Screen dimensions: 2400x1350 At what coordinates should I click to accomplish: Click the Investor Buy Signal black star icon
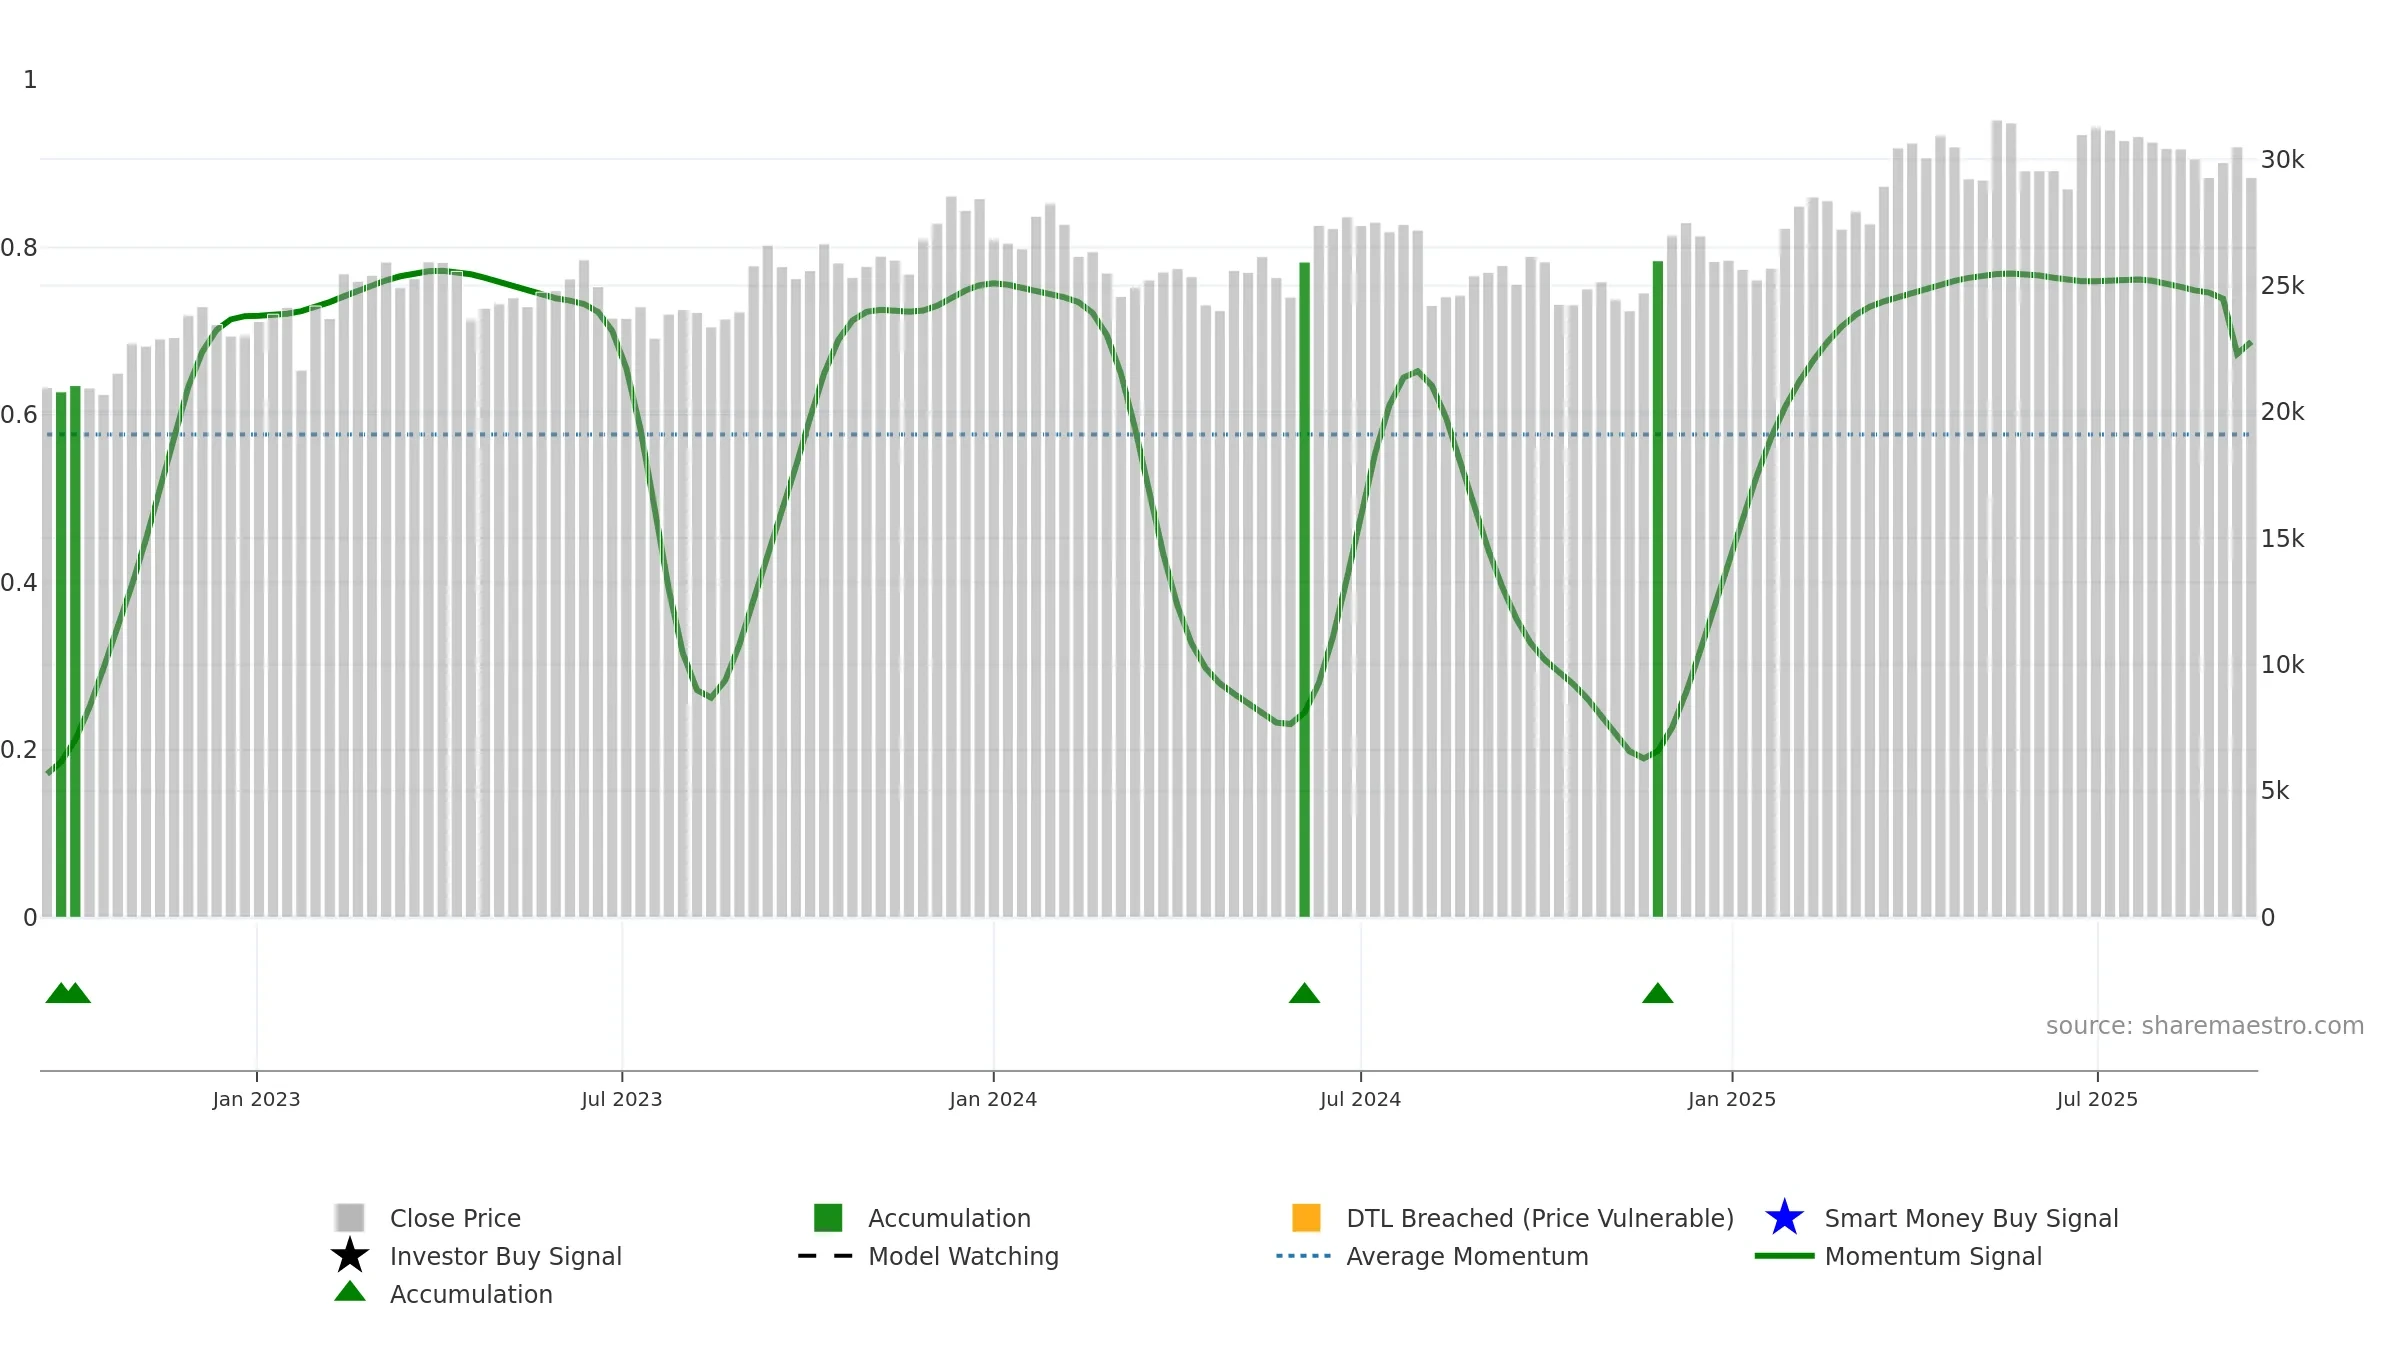coord(350,1255)
